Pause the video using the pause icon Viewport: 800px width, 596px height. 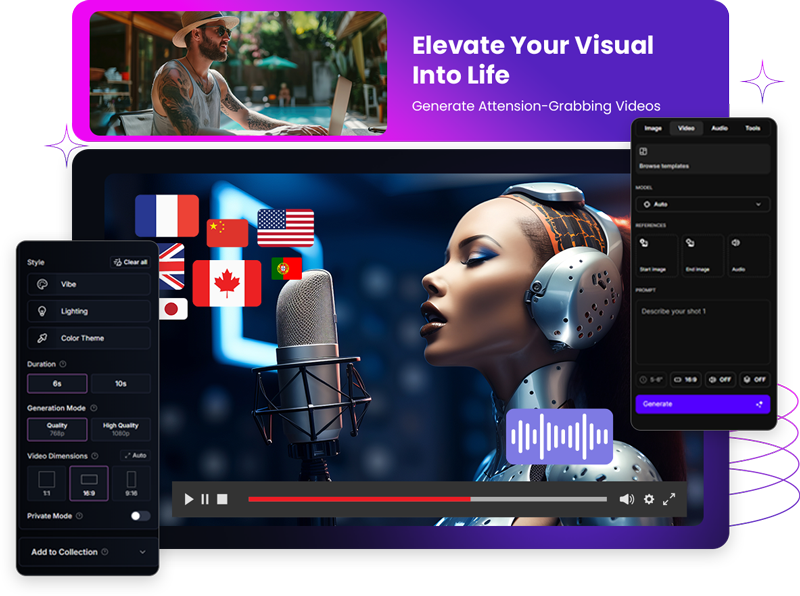coord(205,499)
